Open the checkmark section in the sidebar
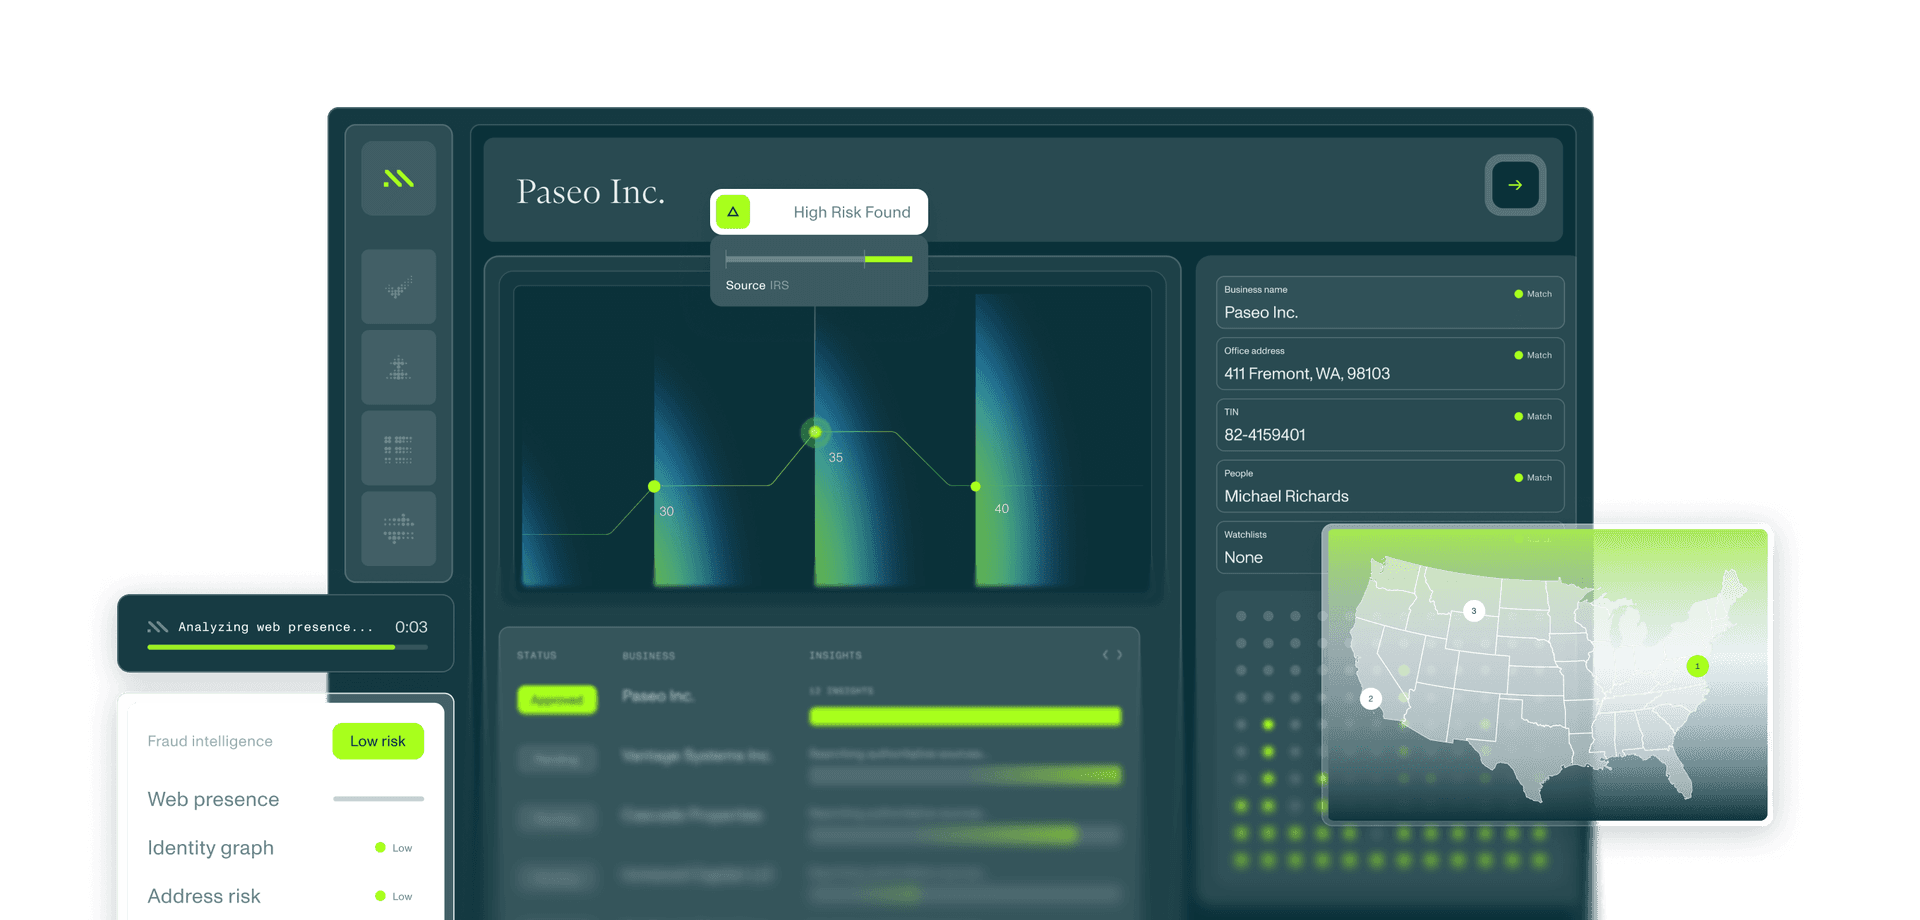The image size is (1920, 920). point(398,288)
